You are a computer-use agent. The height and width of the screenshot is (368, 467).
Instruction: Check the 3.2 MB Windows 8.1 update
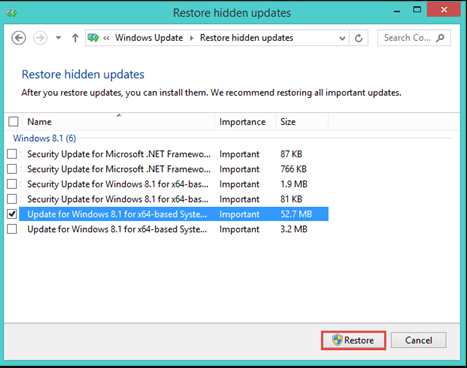click(12, 229)
